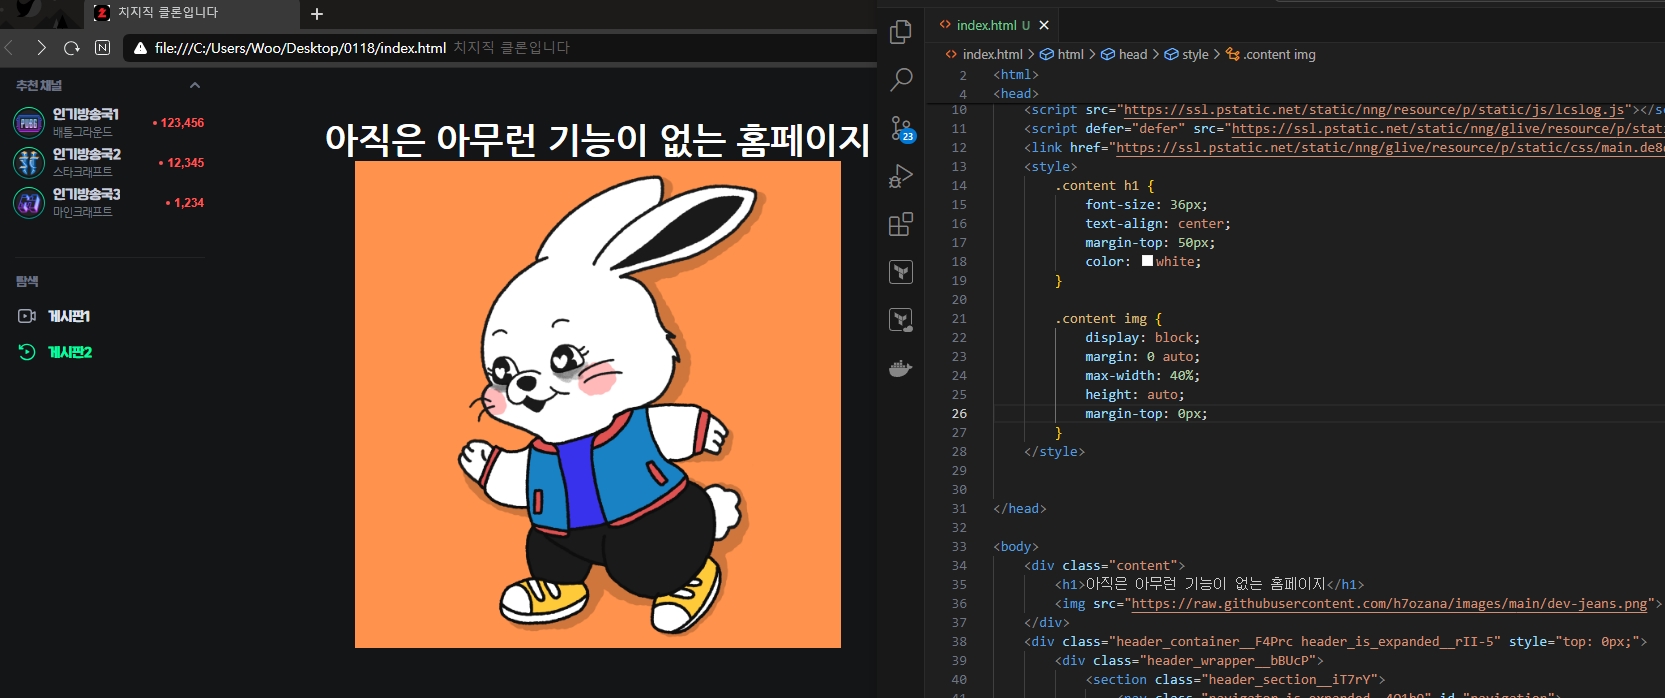Image resolution: width=1665 pixels, height=698 pixels.
Task: Open the VS Code Search panel
Action: pos(901,79)
